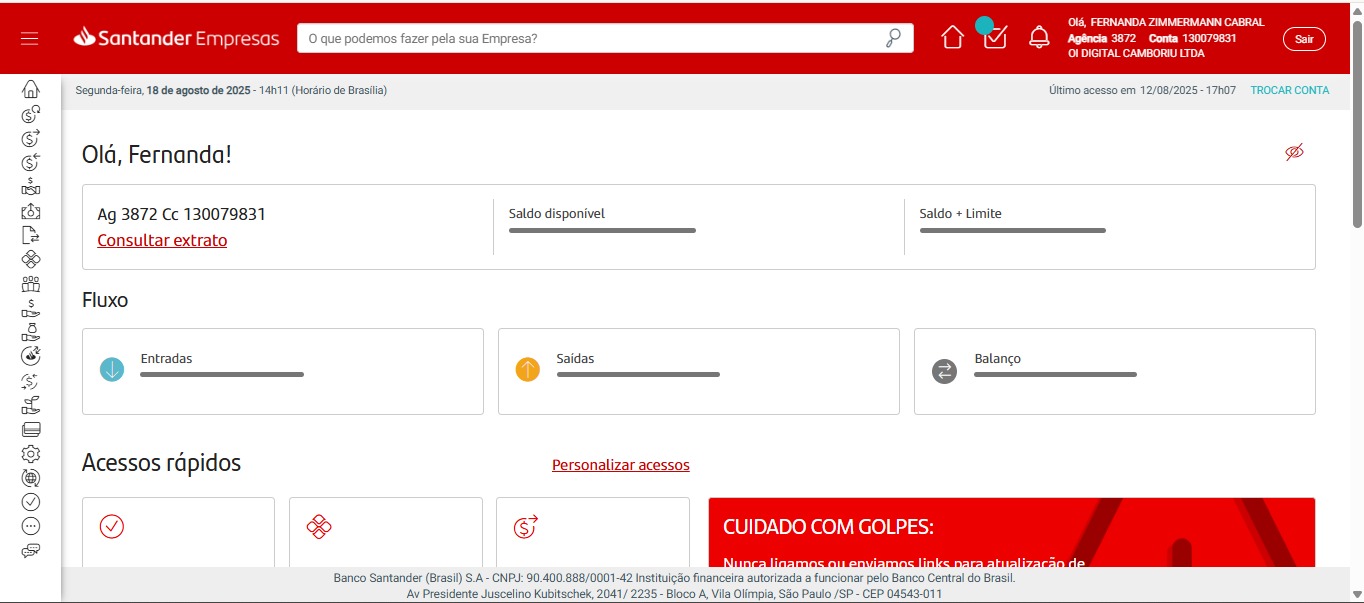Open the sidebar hand with plant icon
1364x603 pixels.
click(31, 405)
